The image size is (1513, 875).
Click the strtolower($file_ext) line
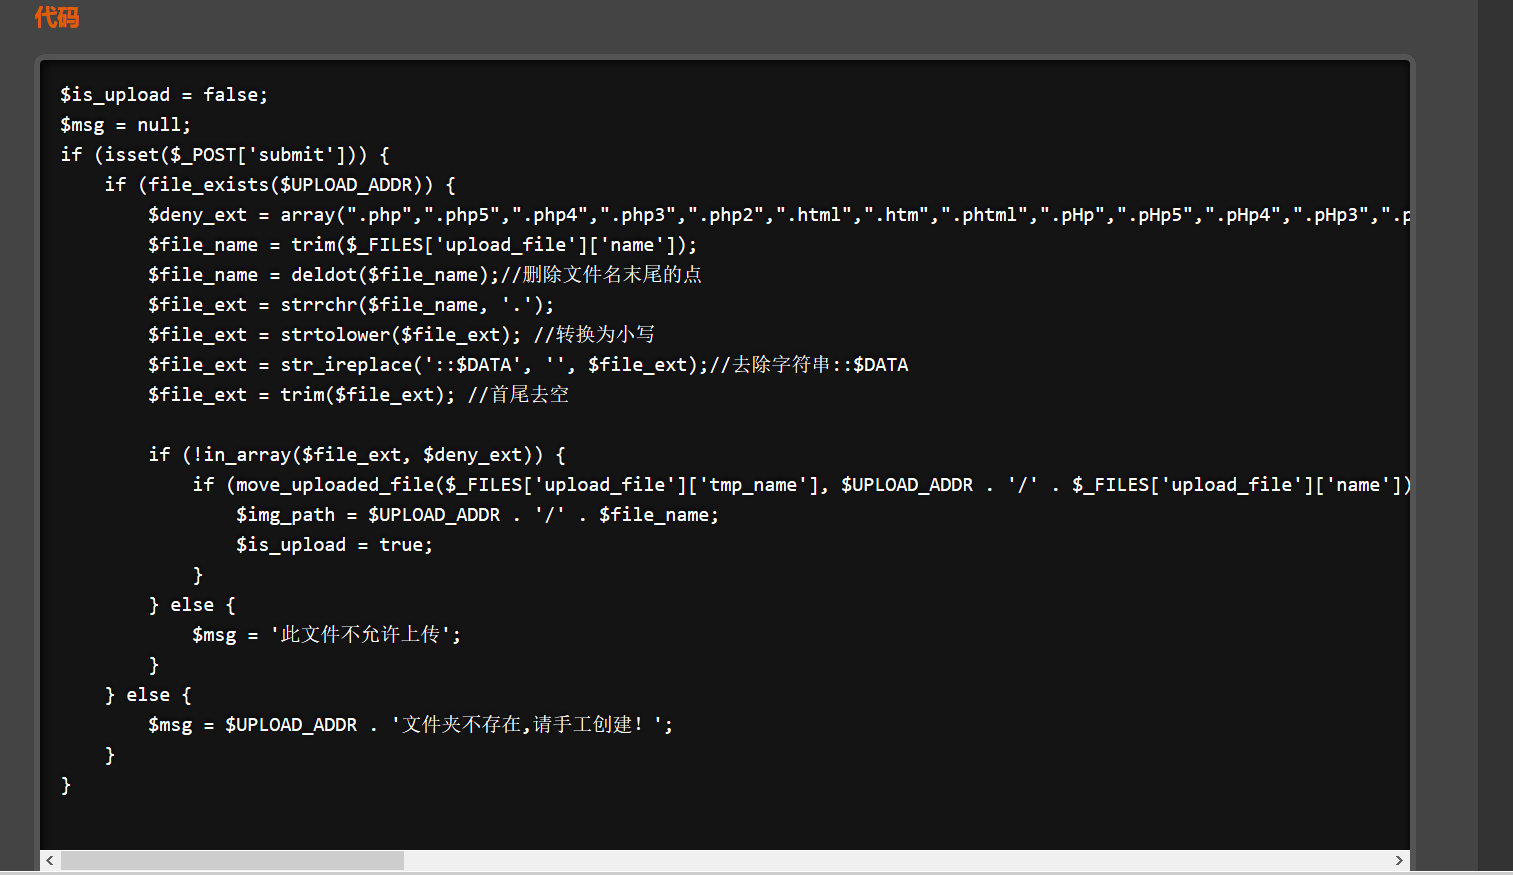400,335
